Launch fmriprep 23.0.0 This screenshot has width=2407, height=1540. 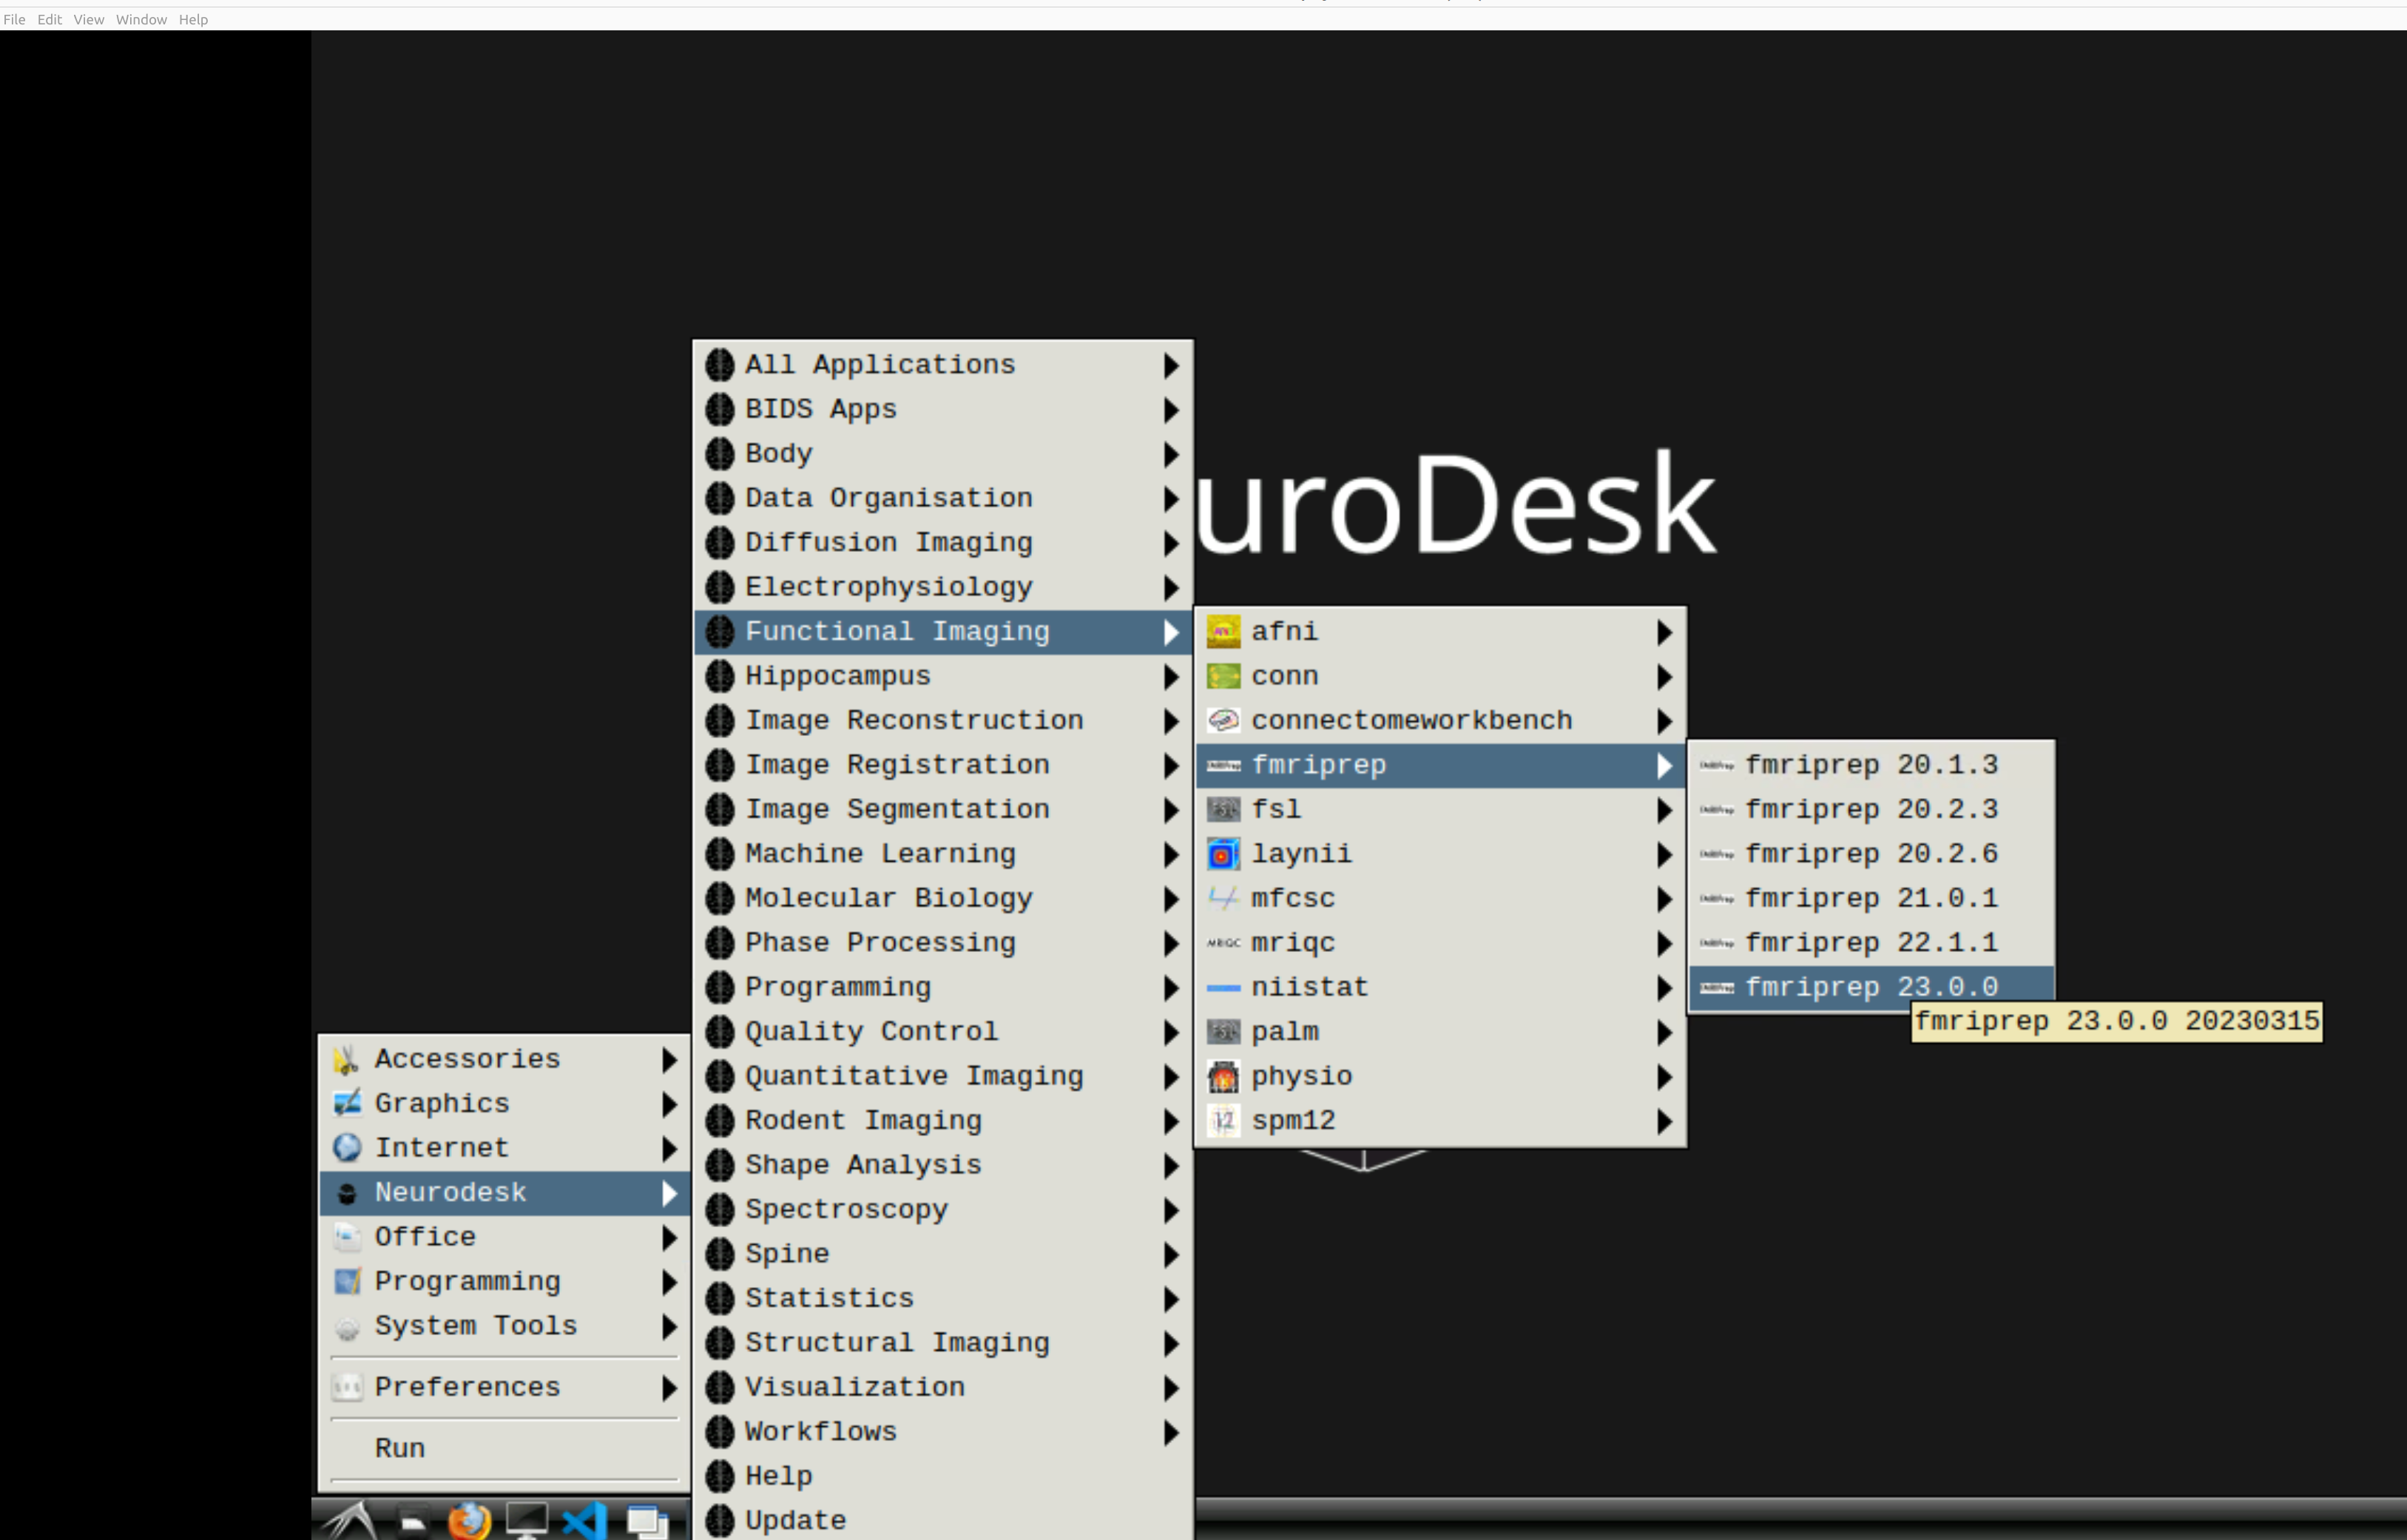tap(1870, 987)
